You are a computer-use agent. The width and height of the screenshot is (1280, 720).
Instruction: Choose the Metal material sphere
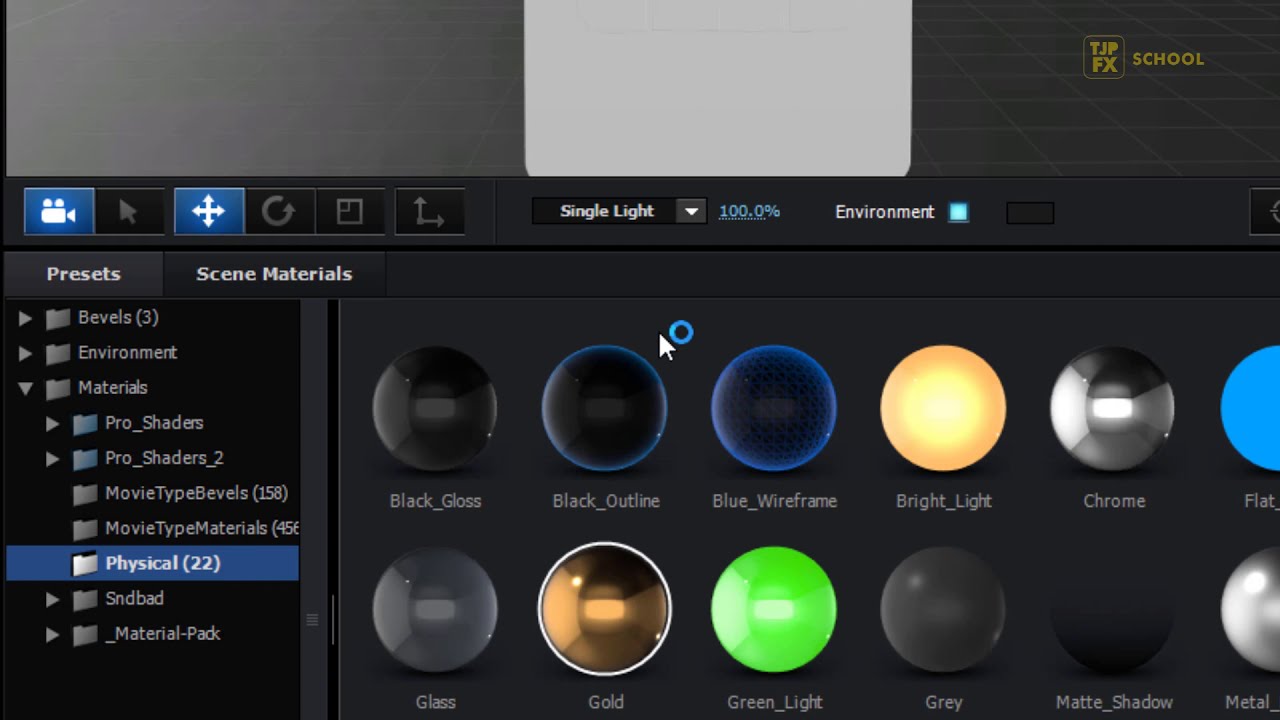tap(1252, 609)
